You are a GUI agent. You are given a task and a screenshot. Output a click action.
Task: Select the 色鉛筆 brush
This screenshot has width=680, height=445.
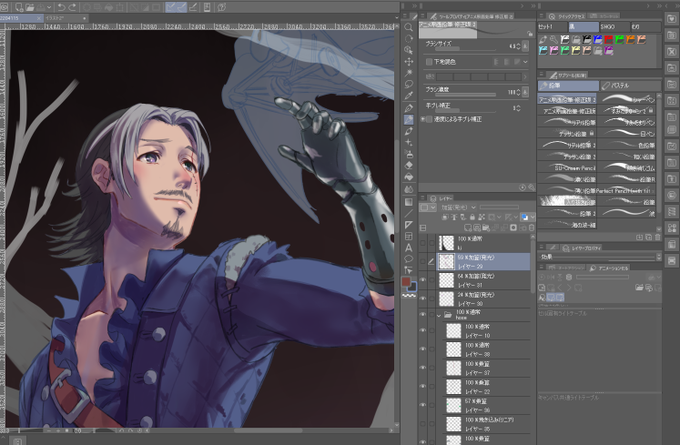628,145
